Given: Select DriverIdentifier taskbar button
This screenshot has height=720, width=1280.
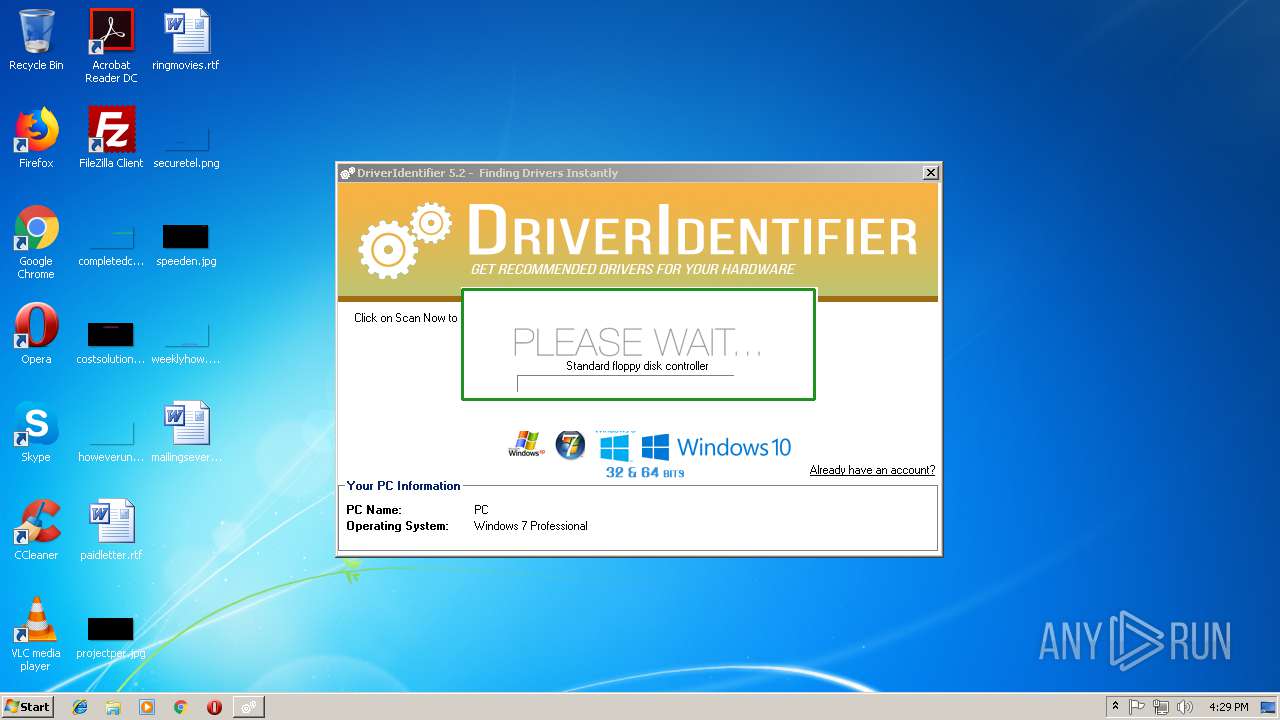Looking at the screenshot, I should tap(248, 707).
